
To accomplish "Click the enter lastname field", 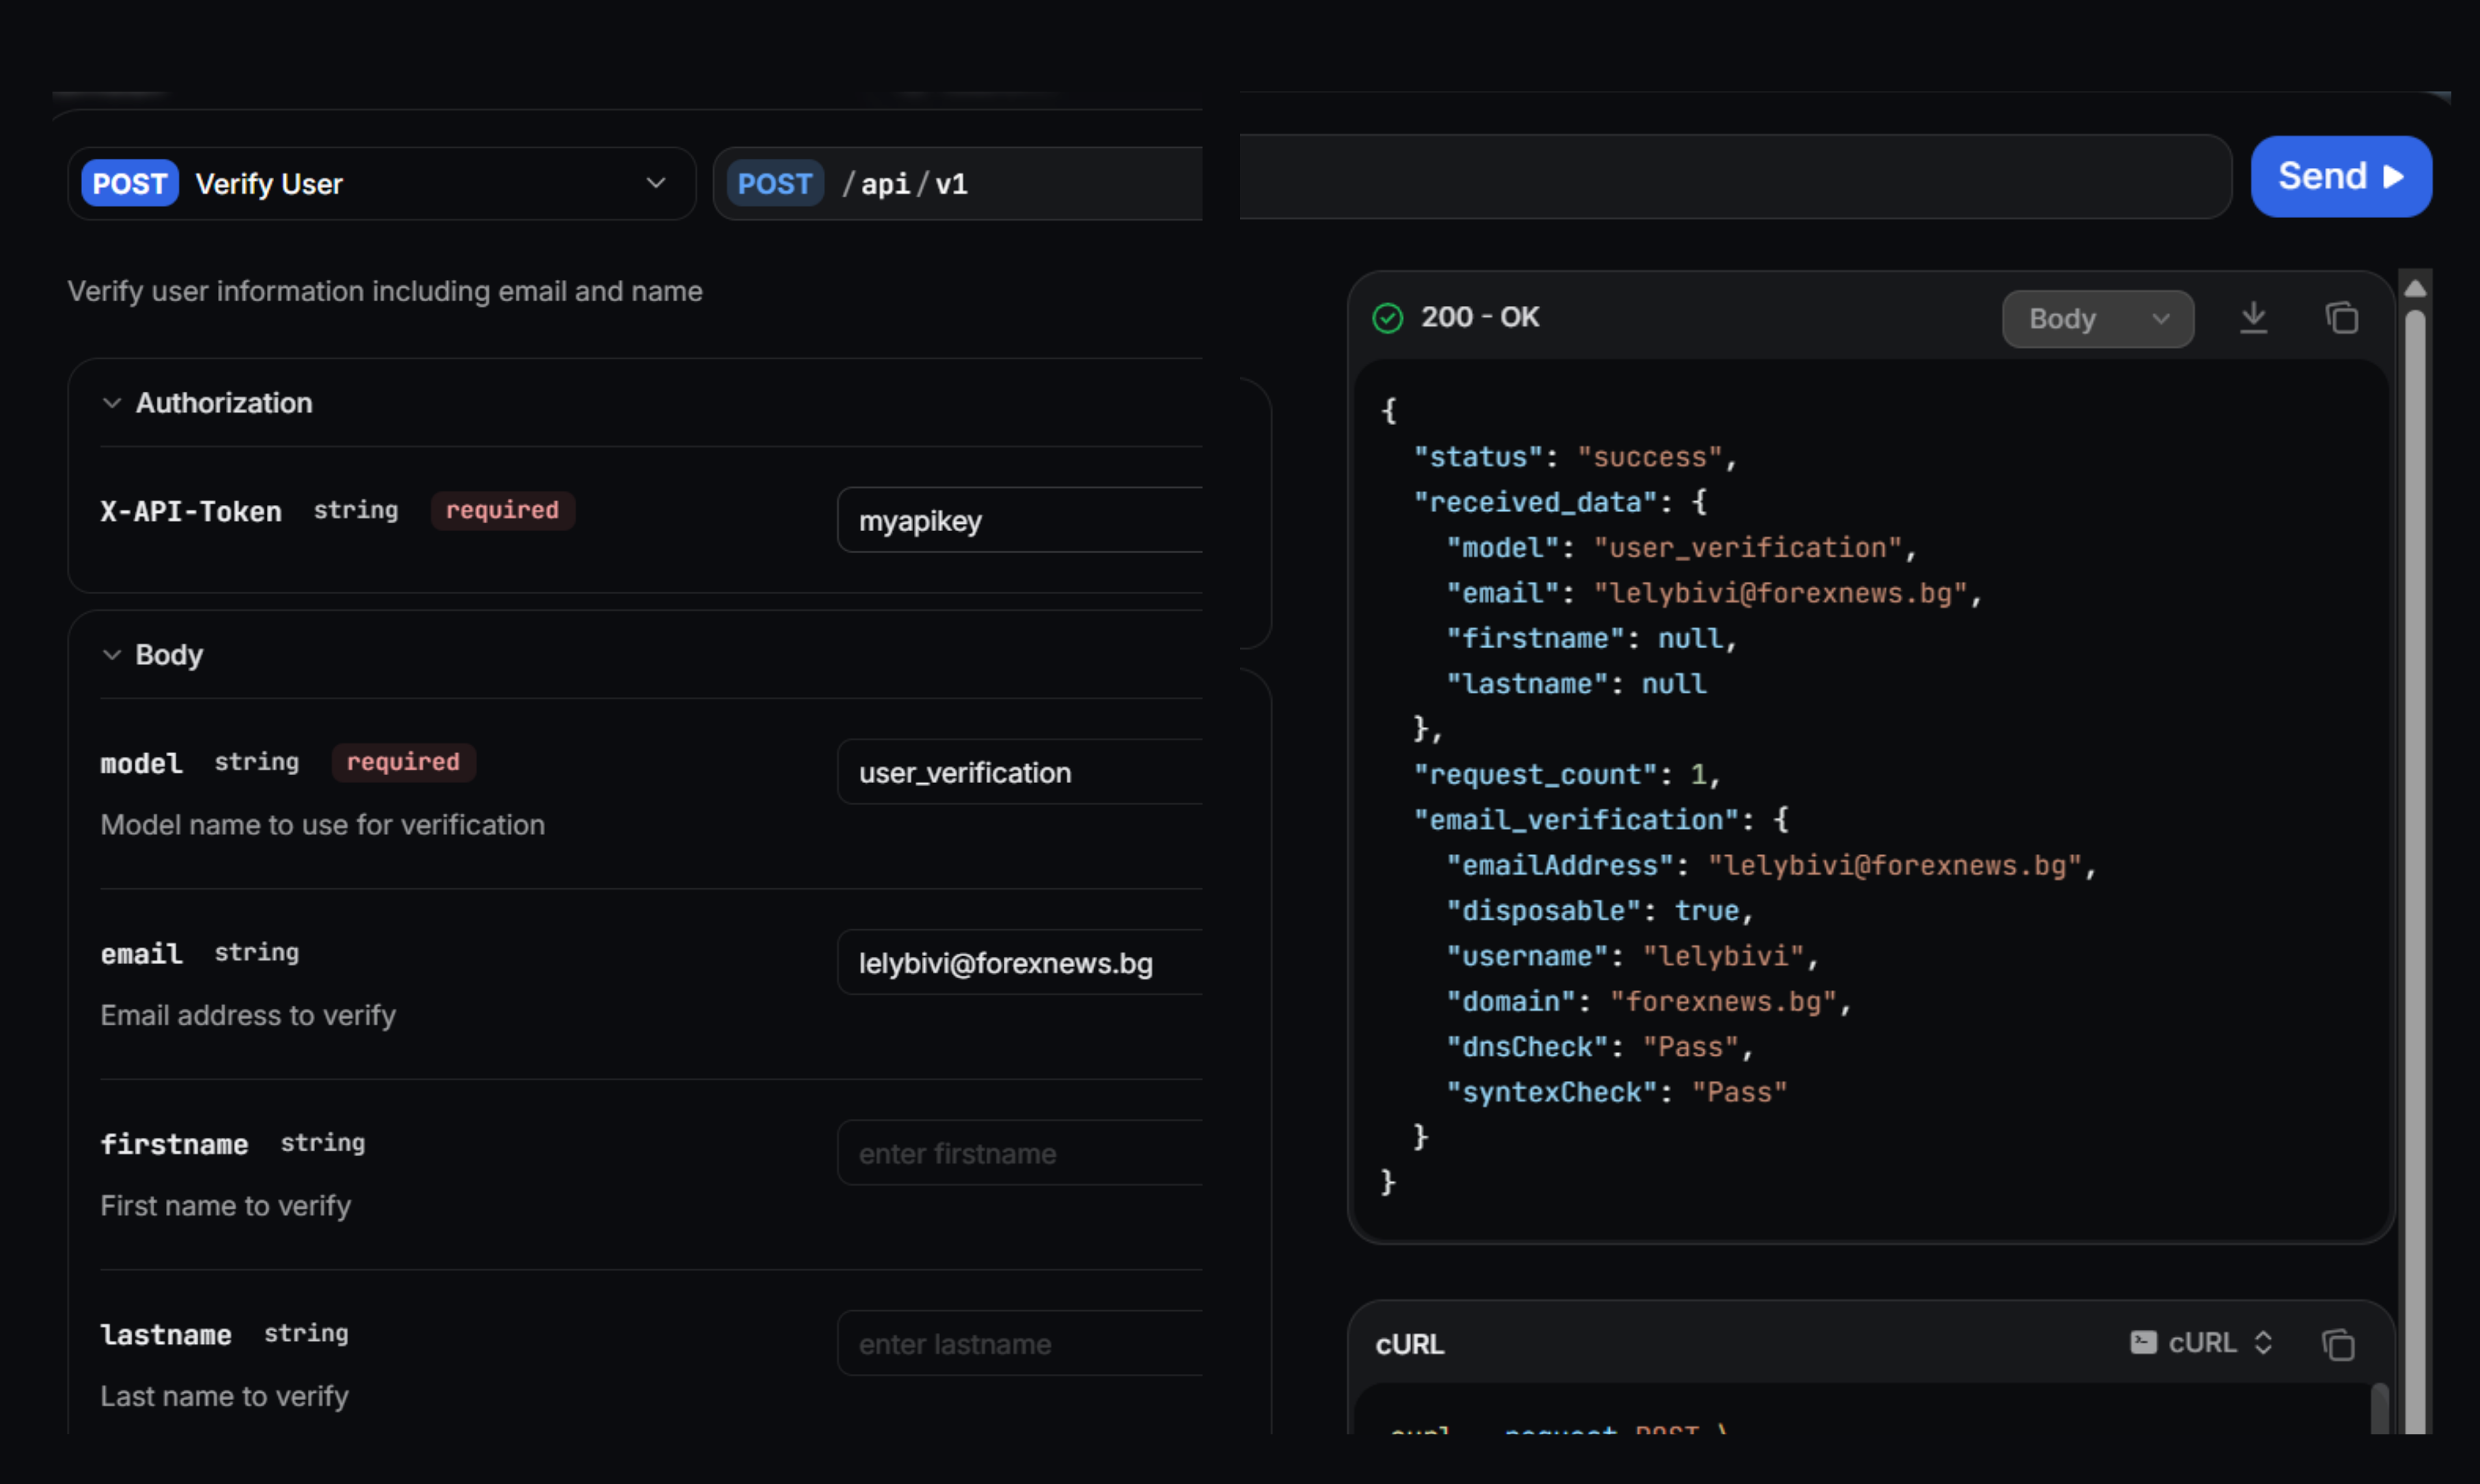I will click(1020, 1343).
